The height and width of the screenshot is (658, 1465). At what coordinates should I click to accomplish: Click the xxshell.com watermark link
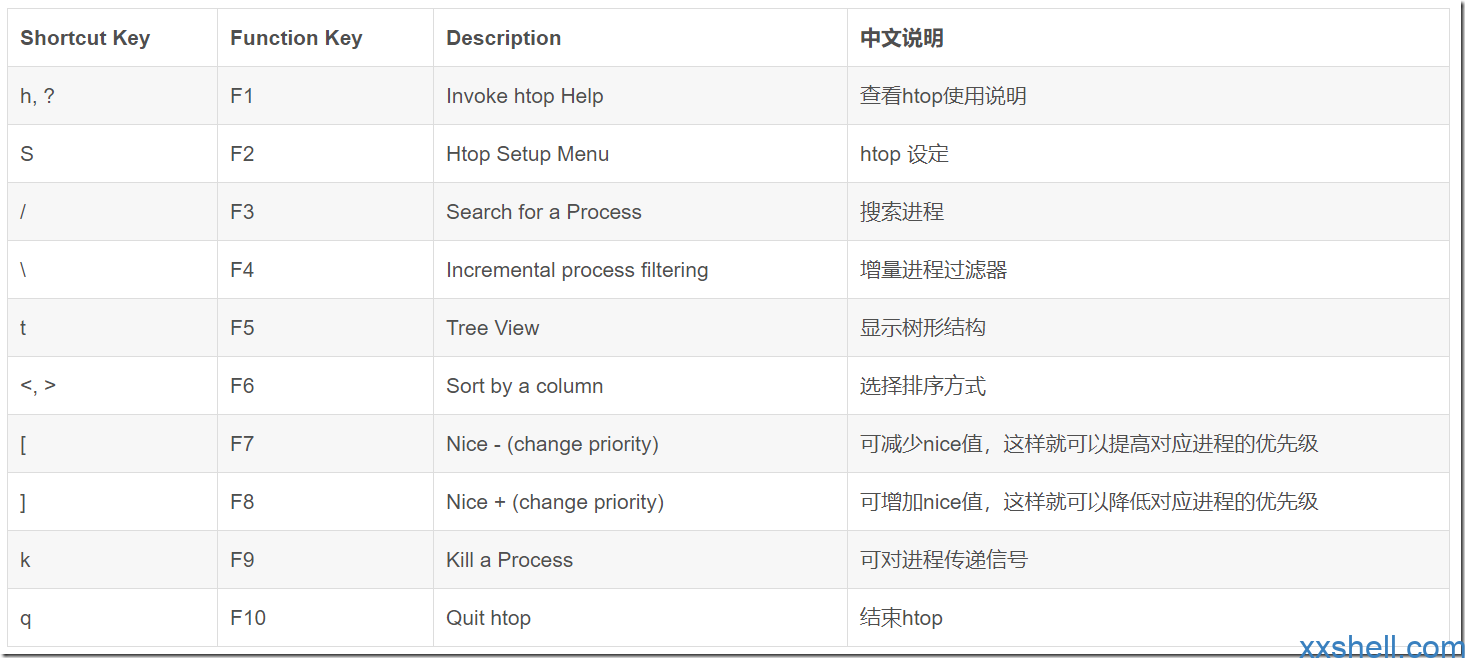pos(1381,647)
